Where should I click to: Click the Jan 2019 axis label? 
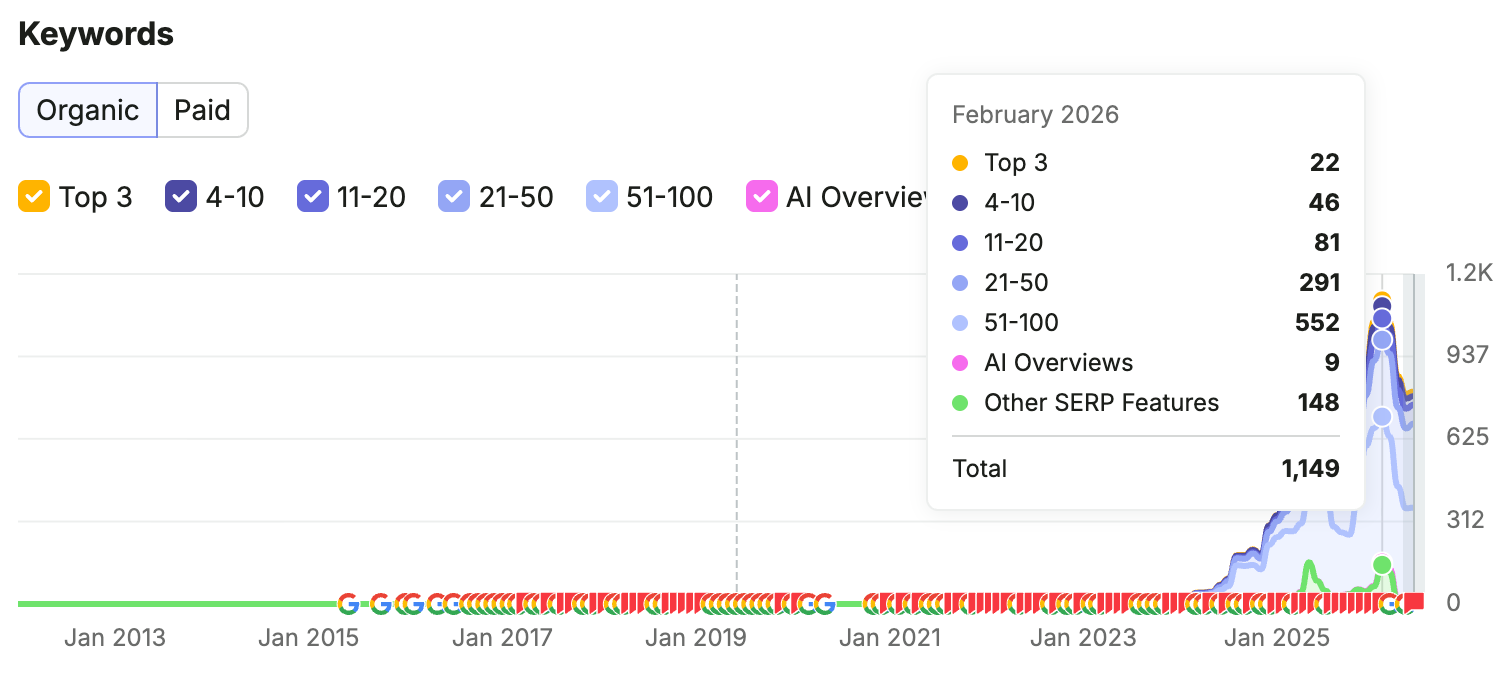pos(696,638)
